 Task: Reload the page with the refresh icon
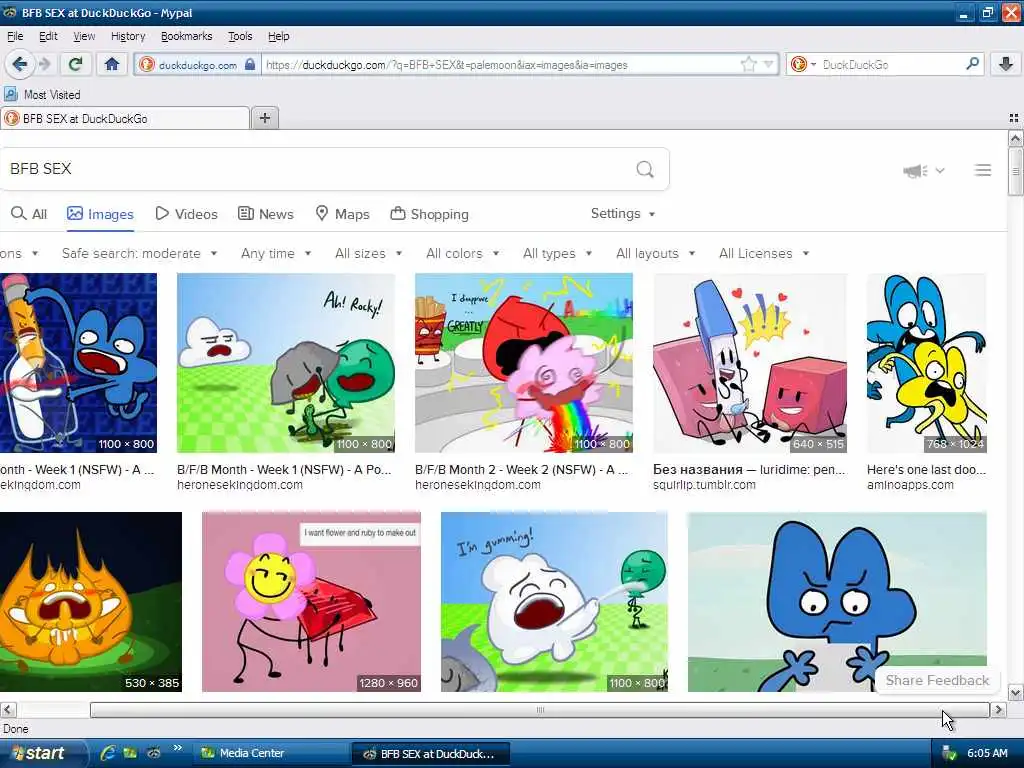pyautogui.click(x=75, y=64)
